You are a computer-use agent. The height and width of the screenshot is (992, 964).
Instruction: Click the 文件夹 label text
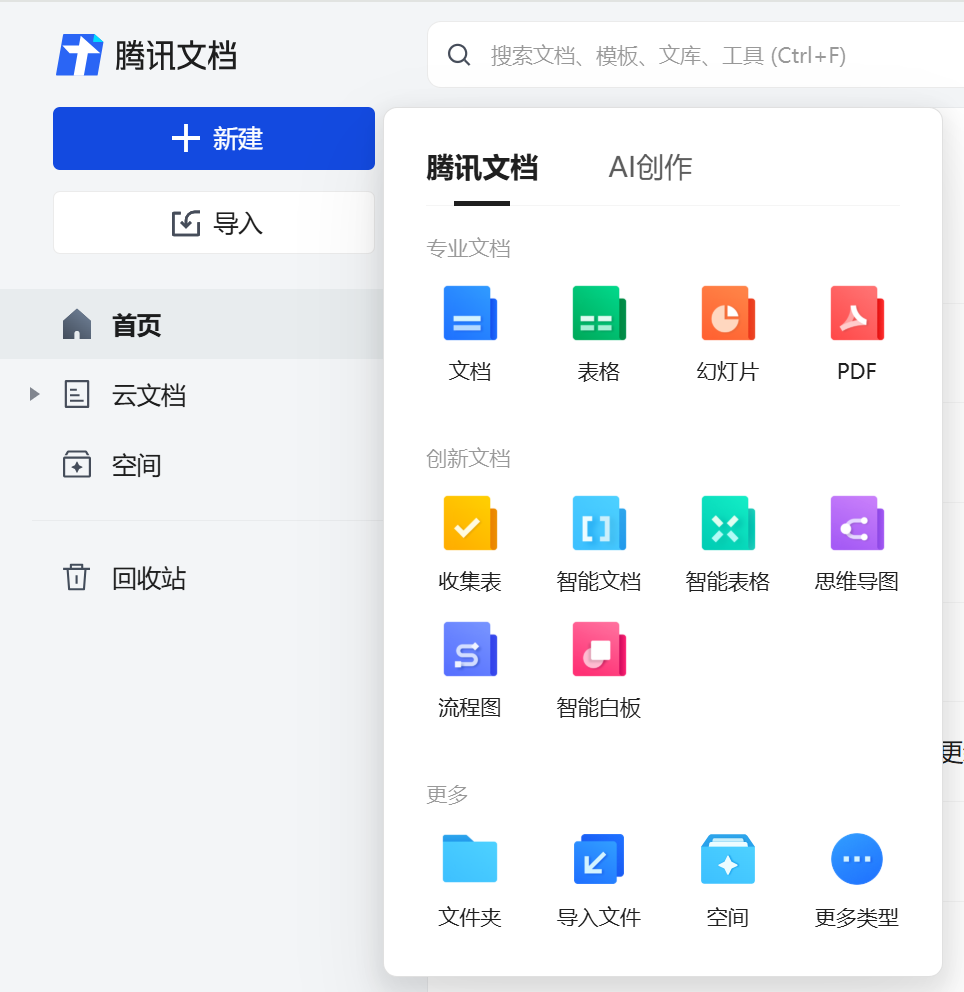470,917
